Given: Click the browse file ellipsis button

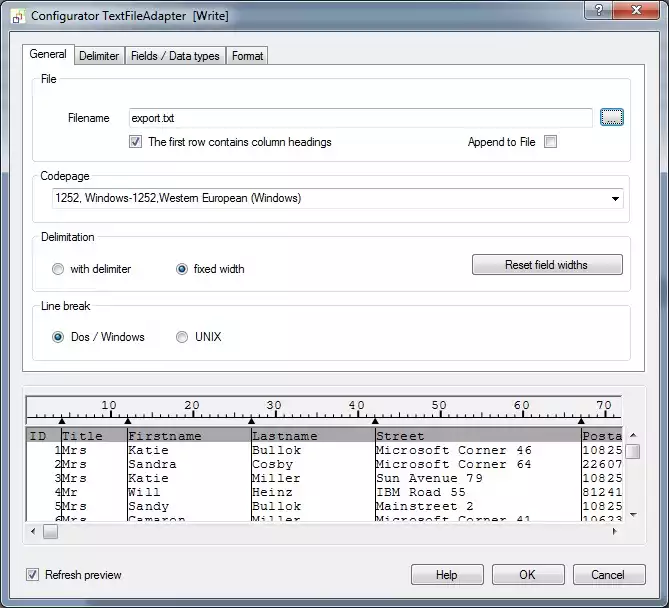Looking at the screenshot, I should point(611,118).
